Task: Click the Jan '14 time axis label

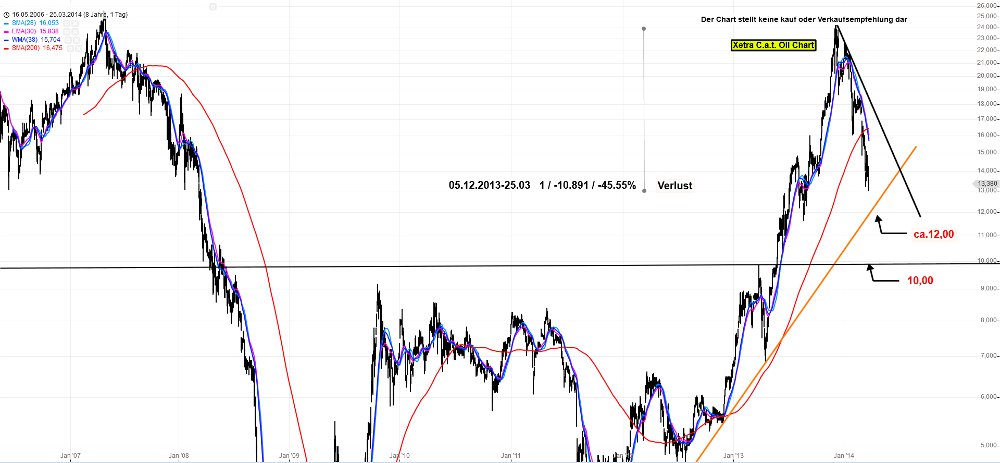Action: 844,455
